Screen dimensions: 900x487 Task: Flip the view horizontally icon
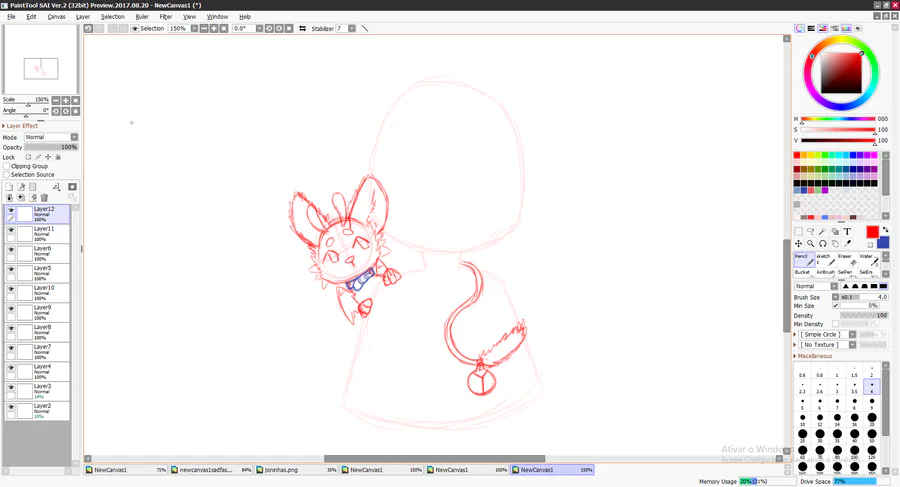[x=302, y=28]
